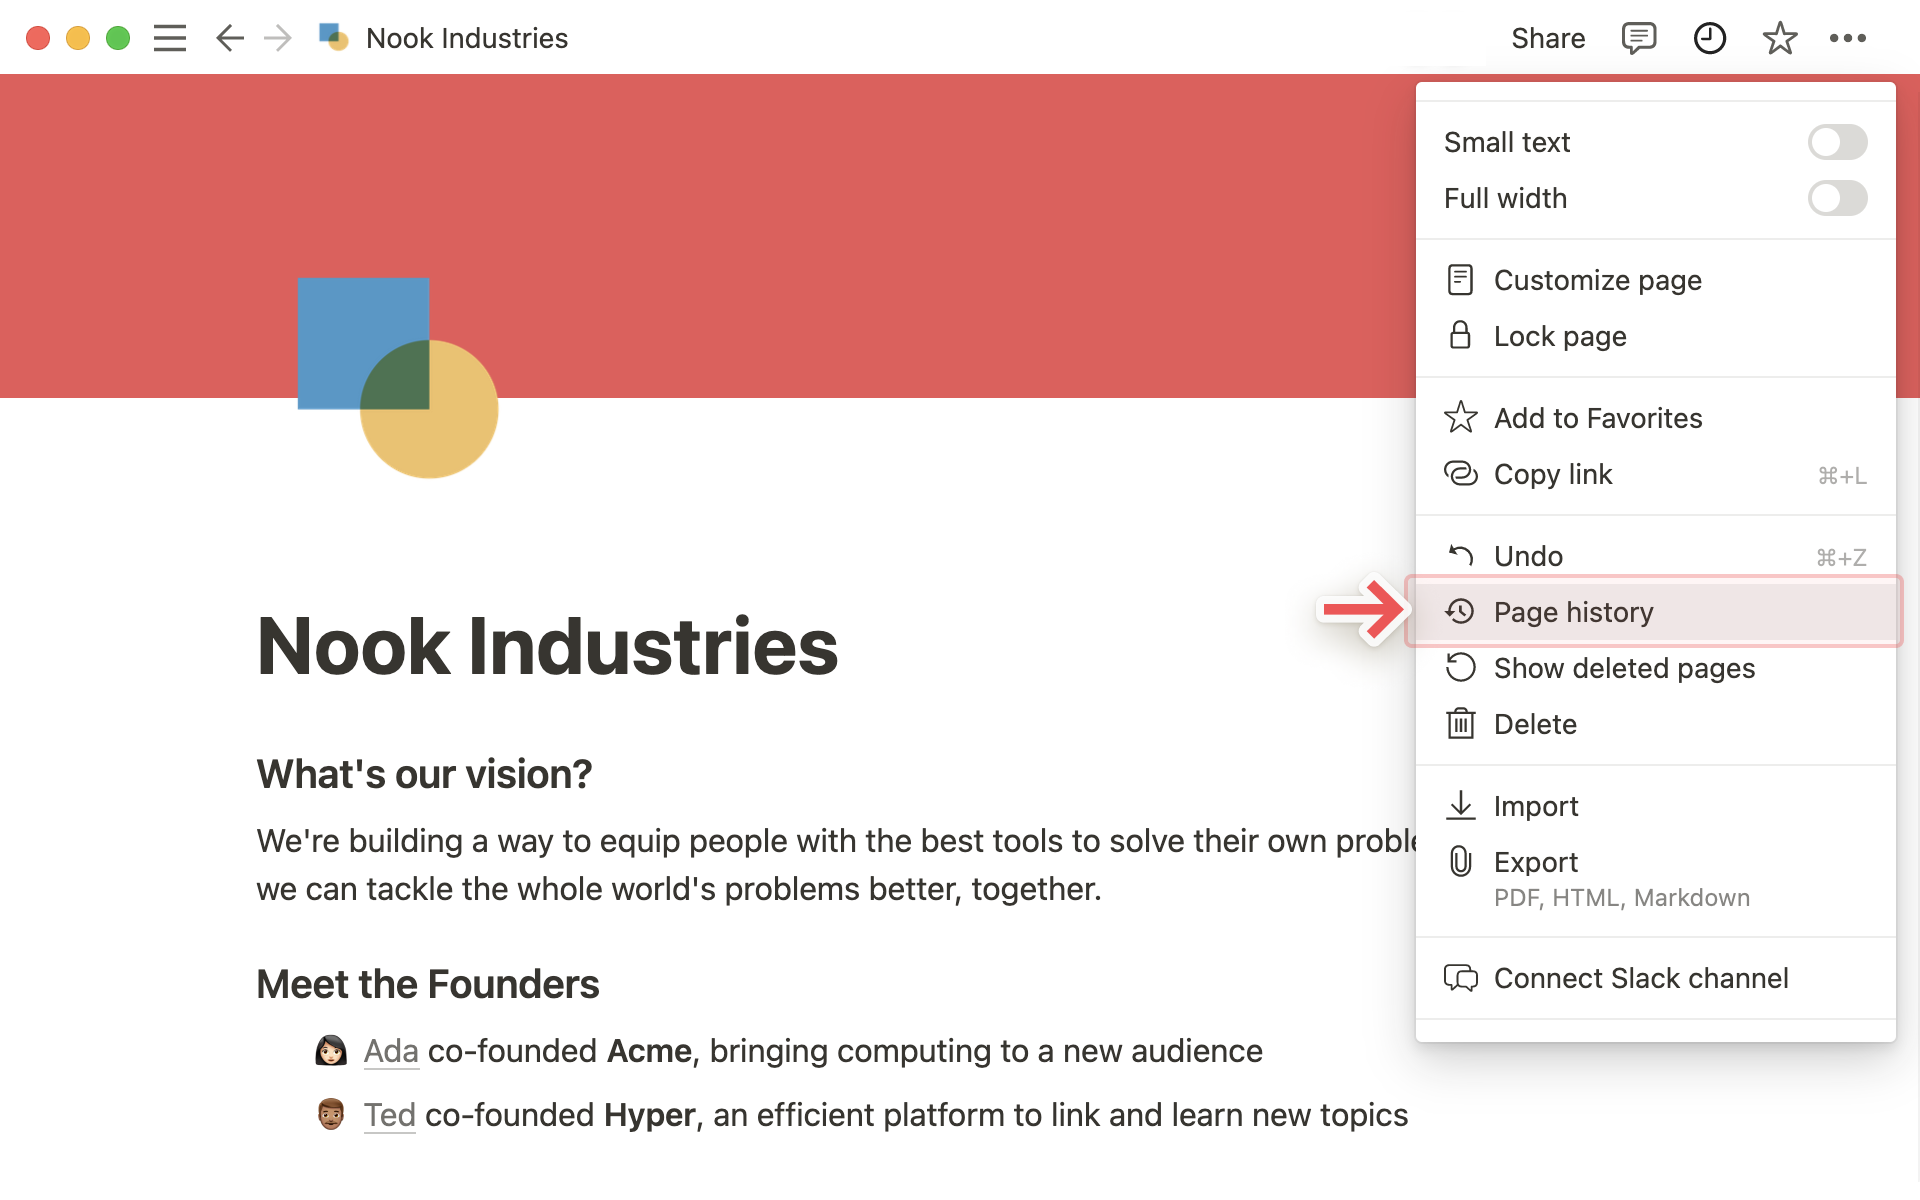Screen dimensions: 1920x1200
Task: Go forward with the right arrow
Action: pos(277,38)
